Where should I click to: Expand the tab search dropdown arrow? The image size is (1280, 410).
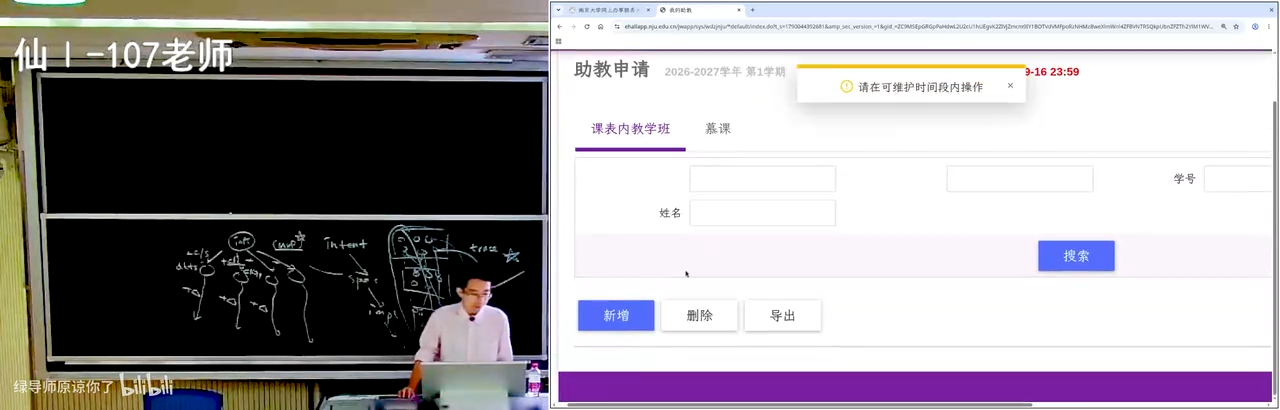point(559,10)
